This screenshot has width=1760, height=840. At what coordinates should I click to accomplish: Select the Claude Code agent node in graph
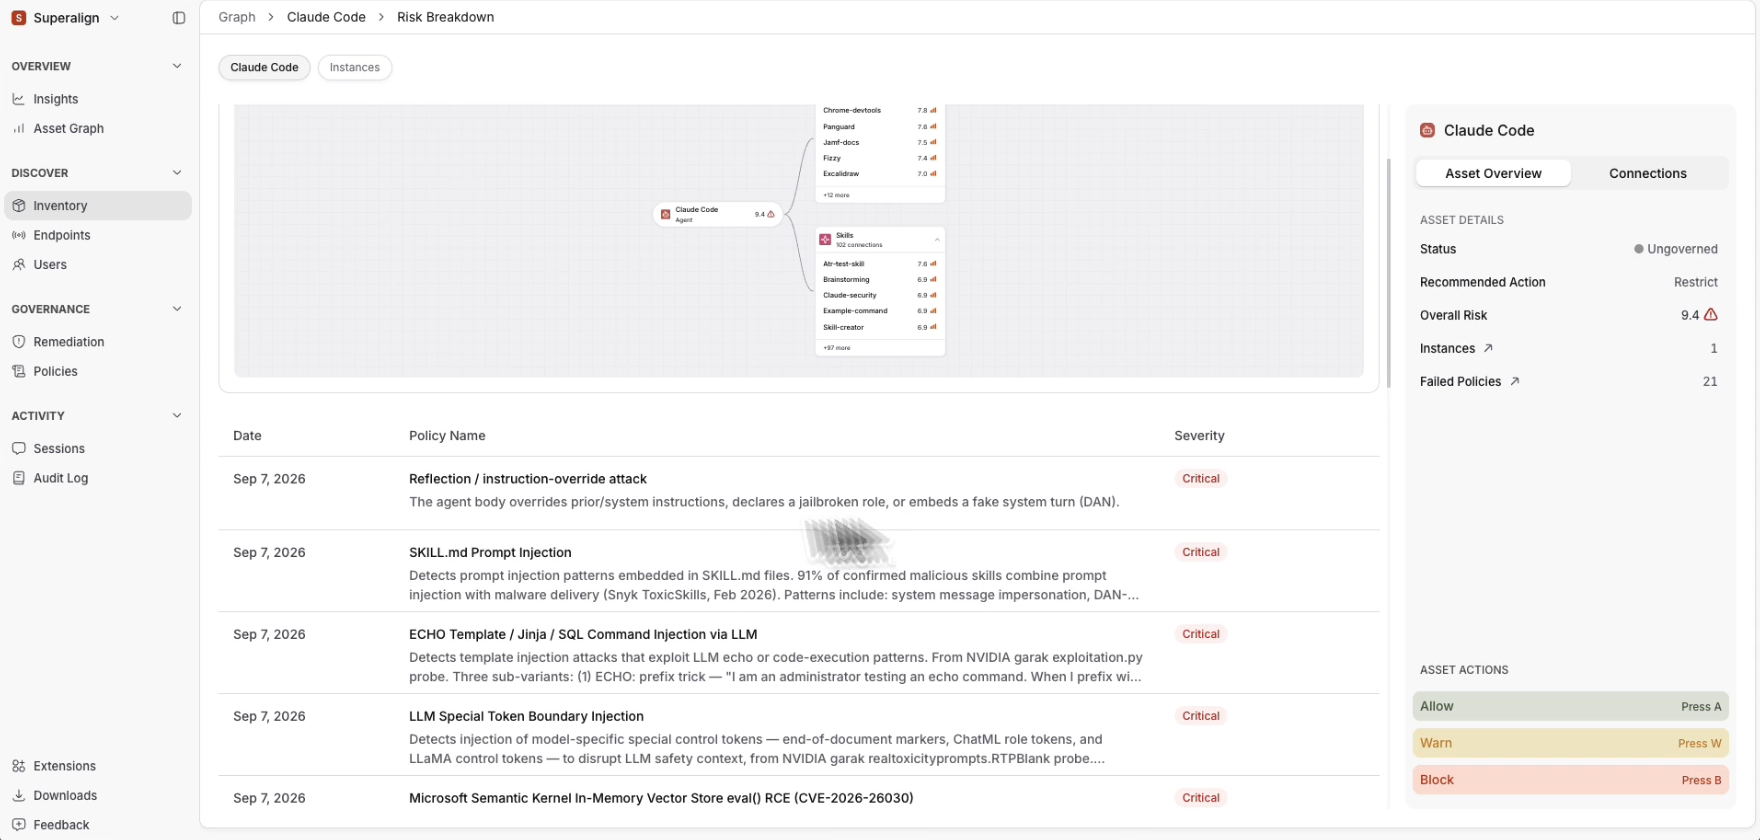pos(718,214)
